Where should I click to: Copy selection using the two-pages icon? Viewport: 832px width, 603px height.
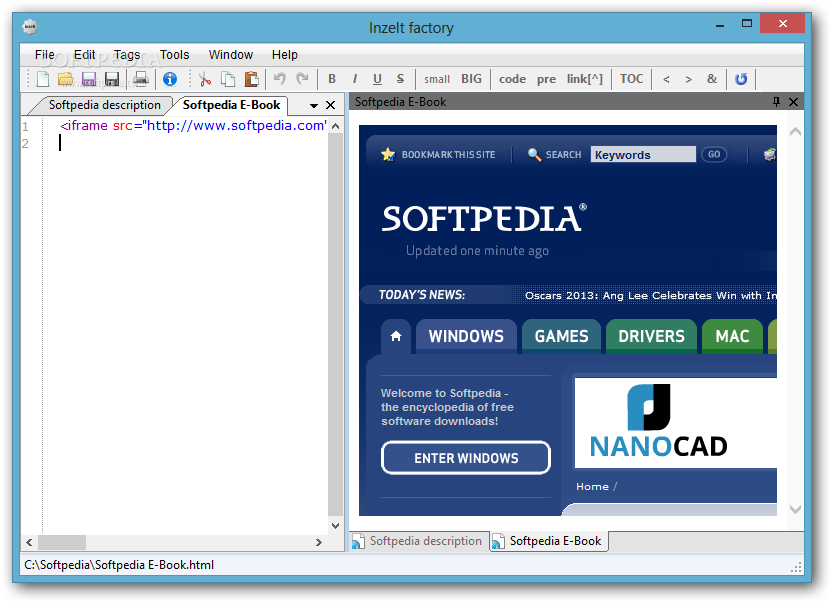point(228,79)
